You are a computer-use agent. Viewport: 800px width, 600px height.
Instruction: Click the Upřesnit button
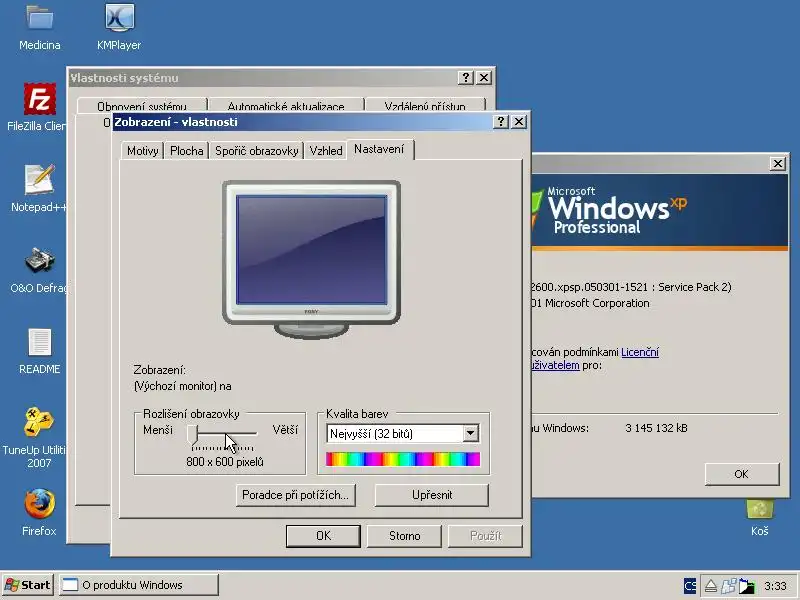point(432,495)
